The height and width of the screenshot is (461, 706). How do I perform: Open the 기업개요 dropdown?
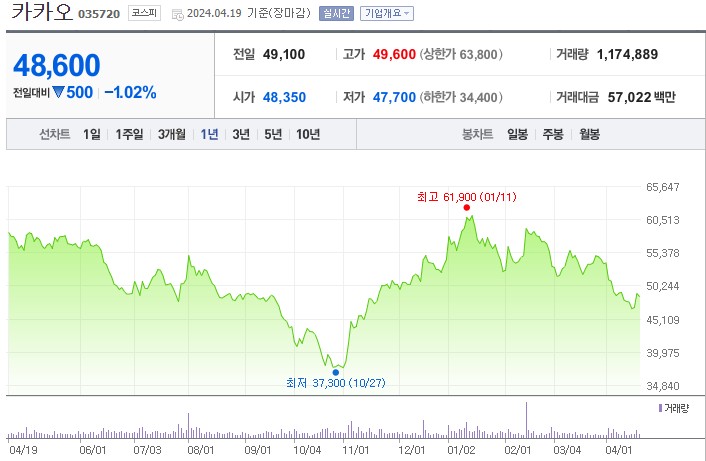pyautogui.click(x=387, y=14)
